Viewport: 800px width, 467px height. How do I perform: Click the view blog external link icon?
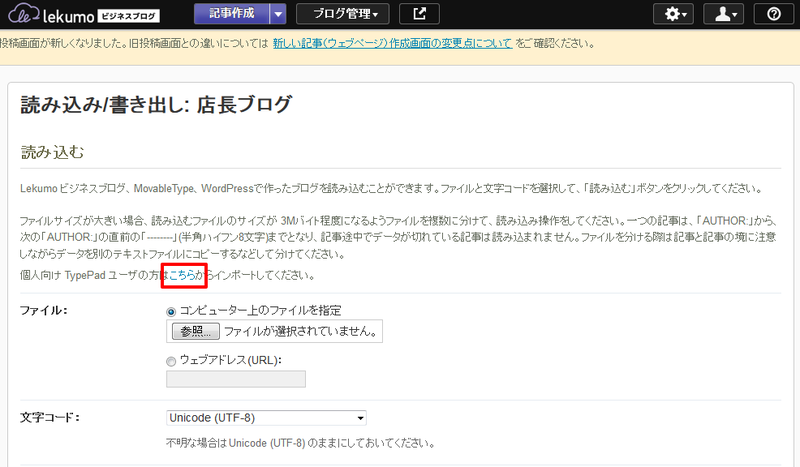419,14
